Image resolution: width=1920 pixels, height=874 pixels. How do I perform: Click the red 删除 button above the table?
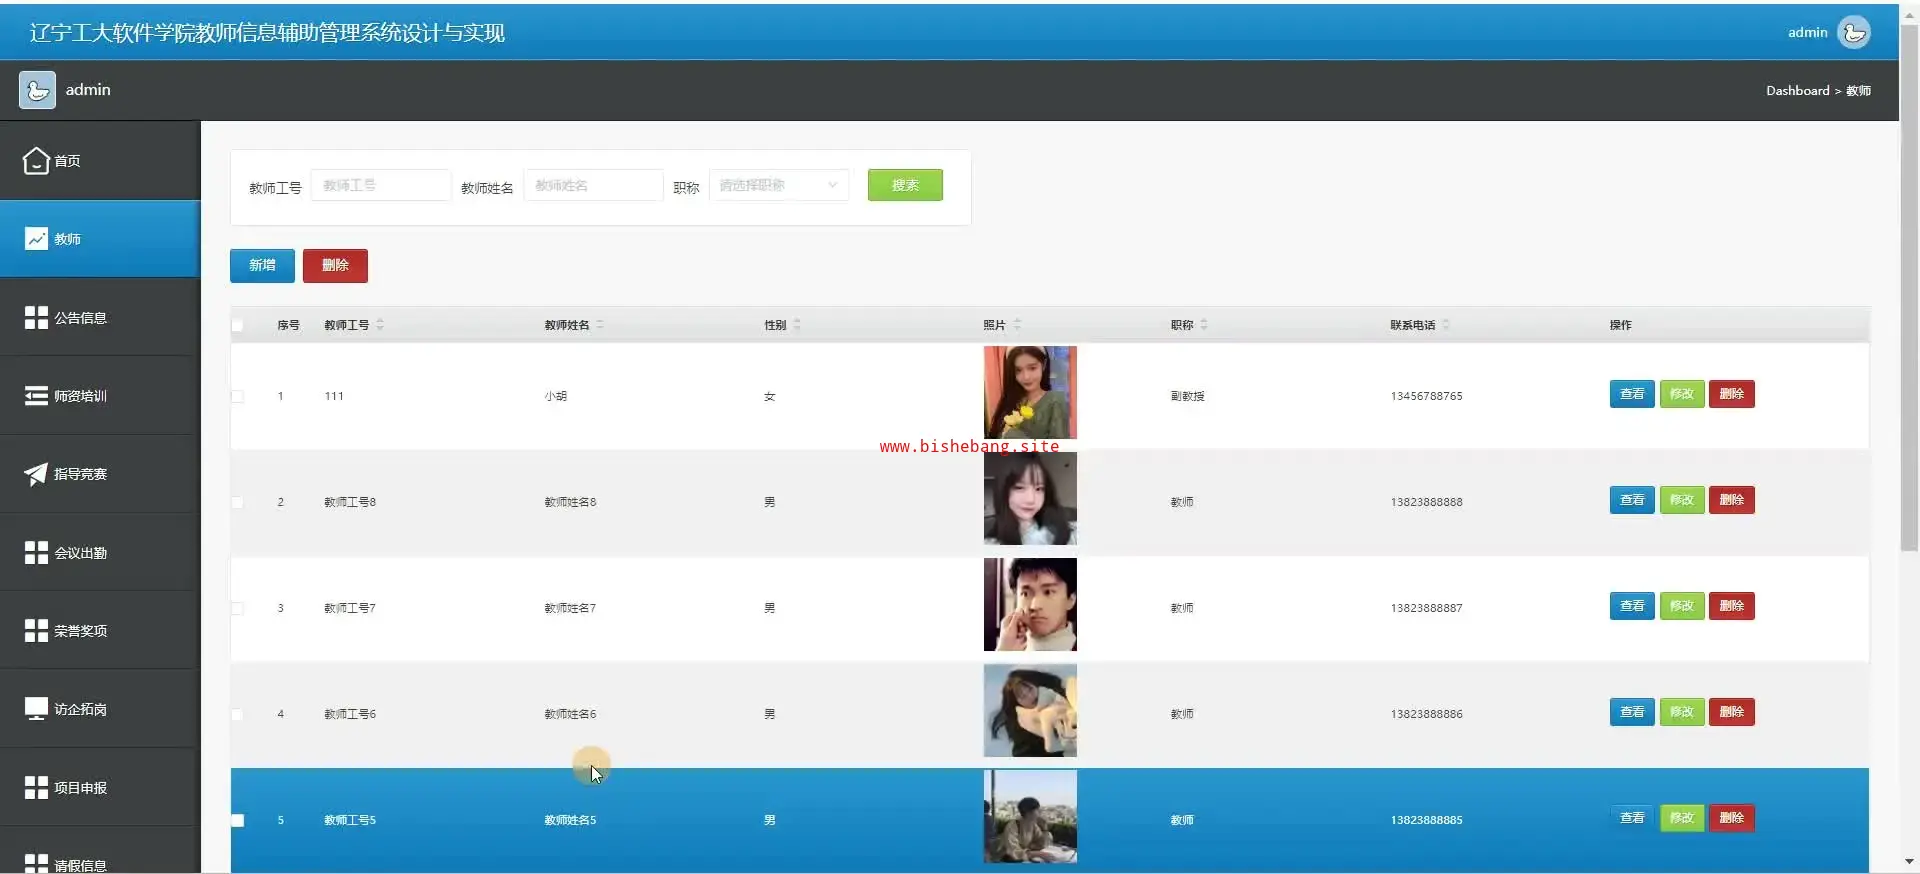335,265
